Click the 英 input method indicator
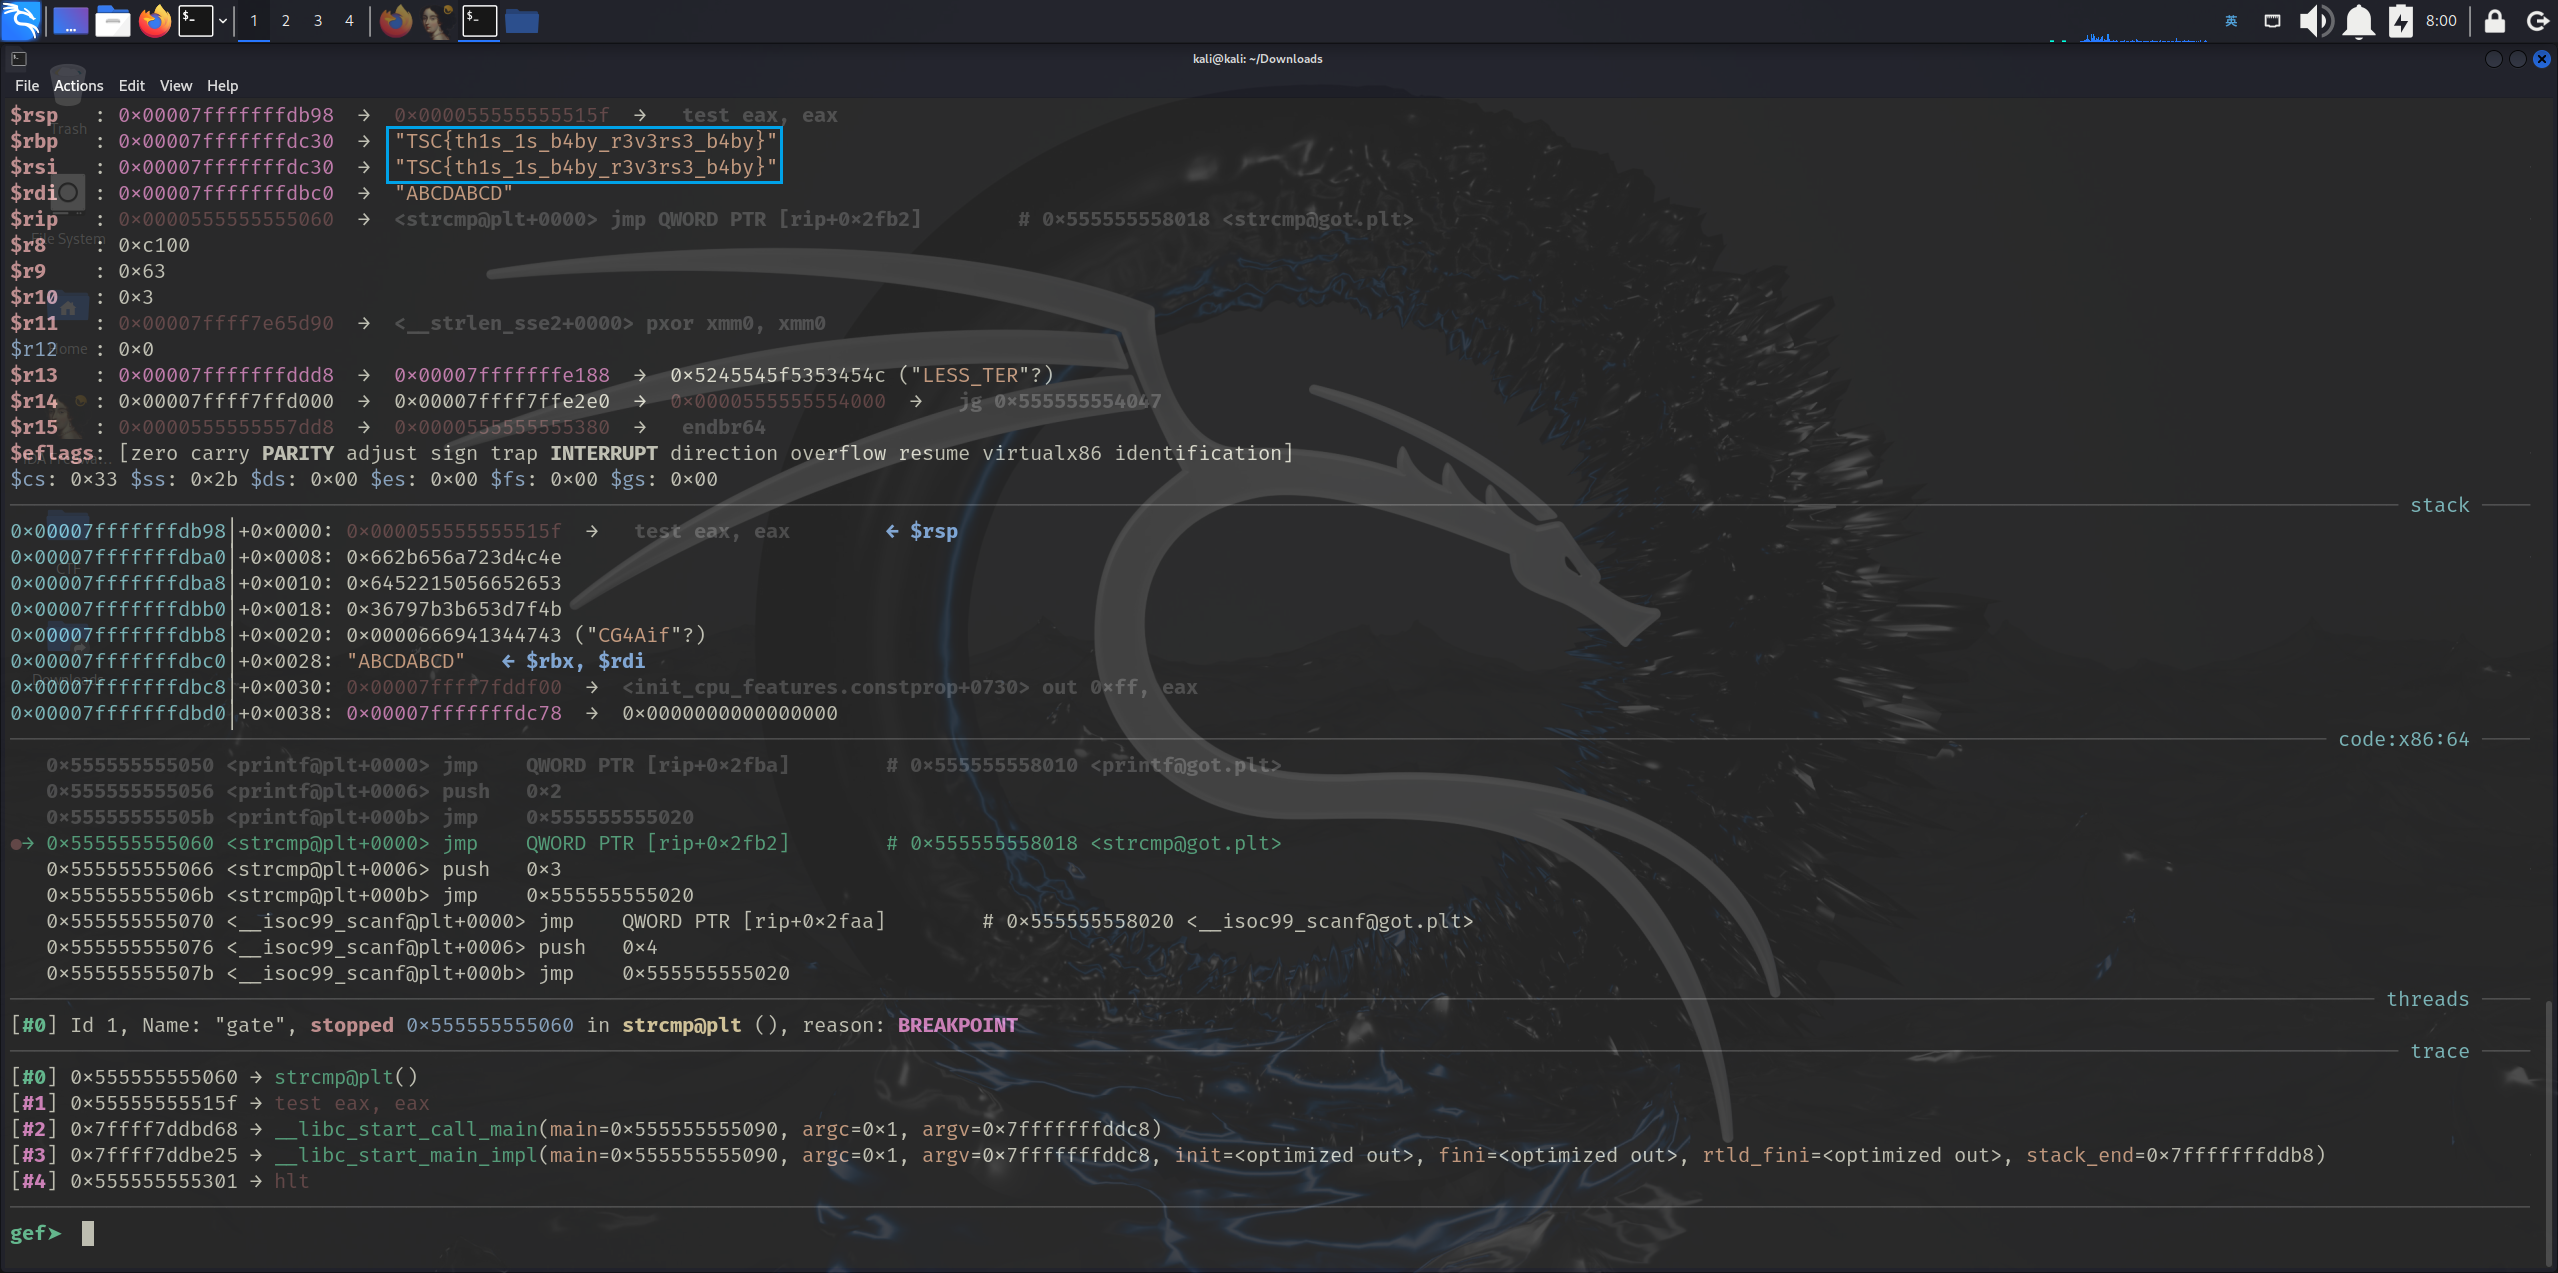 tap(2231, 20)
